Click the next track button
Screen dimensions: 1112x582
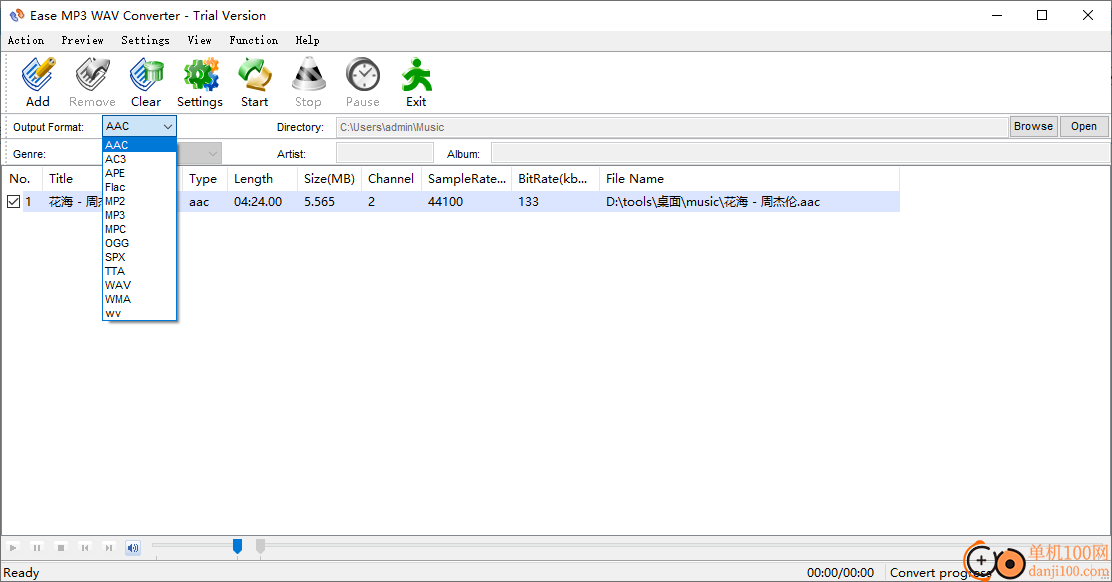[x=109, y=547]
